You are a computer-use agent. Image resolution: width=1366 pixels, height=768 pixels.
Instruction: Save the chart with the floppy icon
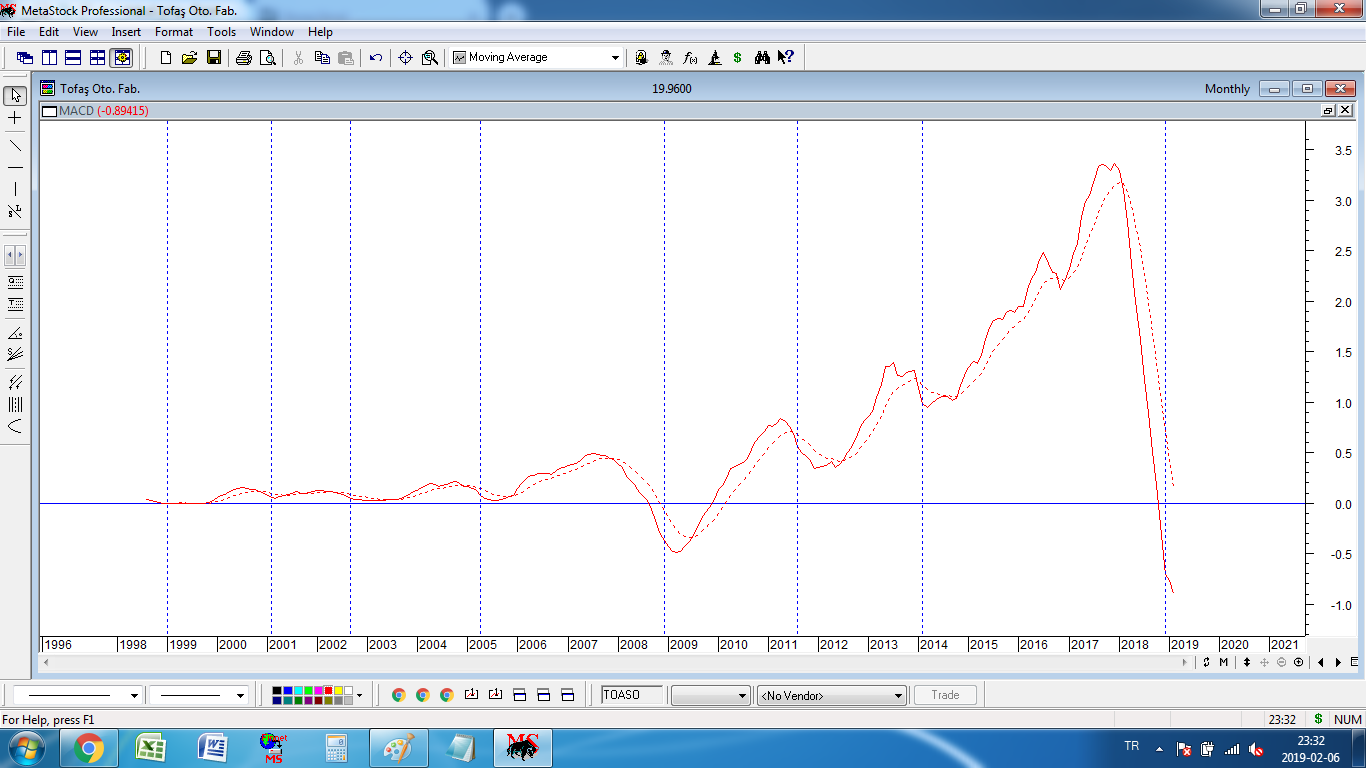(214, 58)
